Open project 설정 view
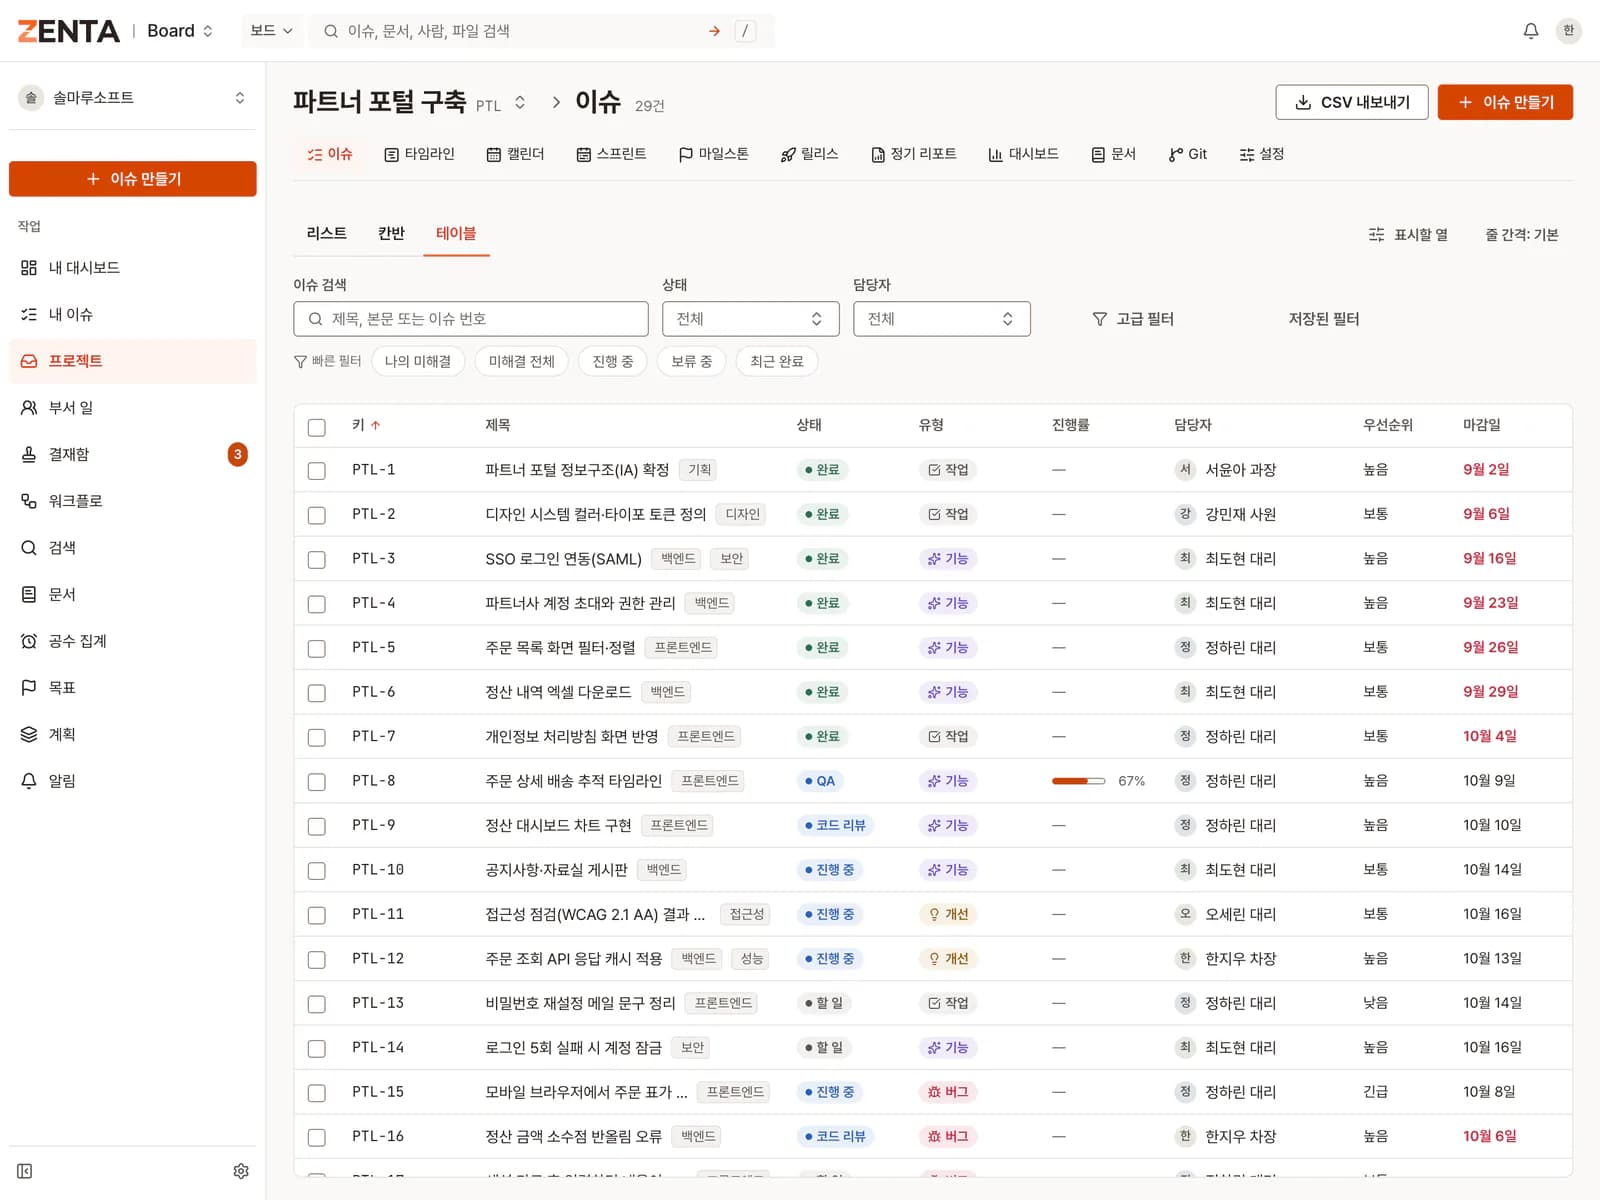Image resolution: width=1600 pixels, height=1200 pixels. 1261,154
